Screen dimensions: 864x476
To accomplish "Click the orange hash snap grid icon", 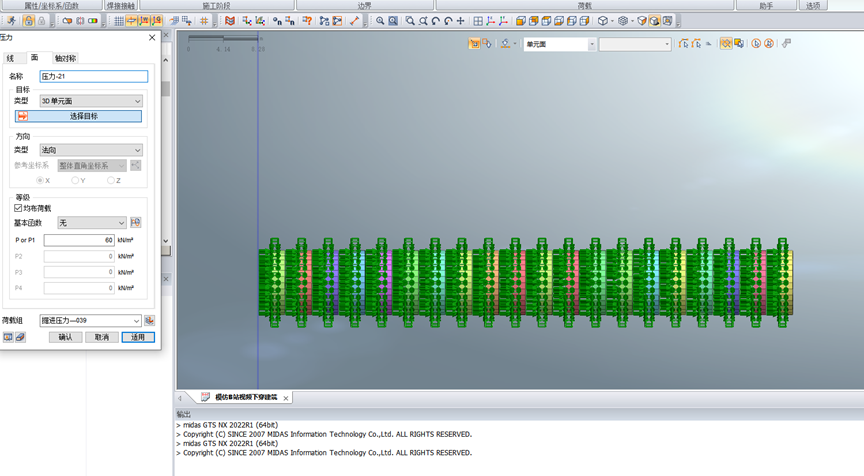I will pos(204,21).
